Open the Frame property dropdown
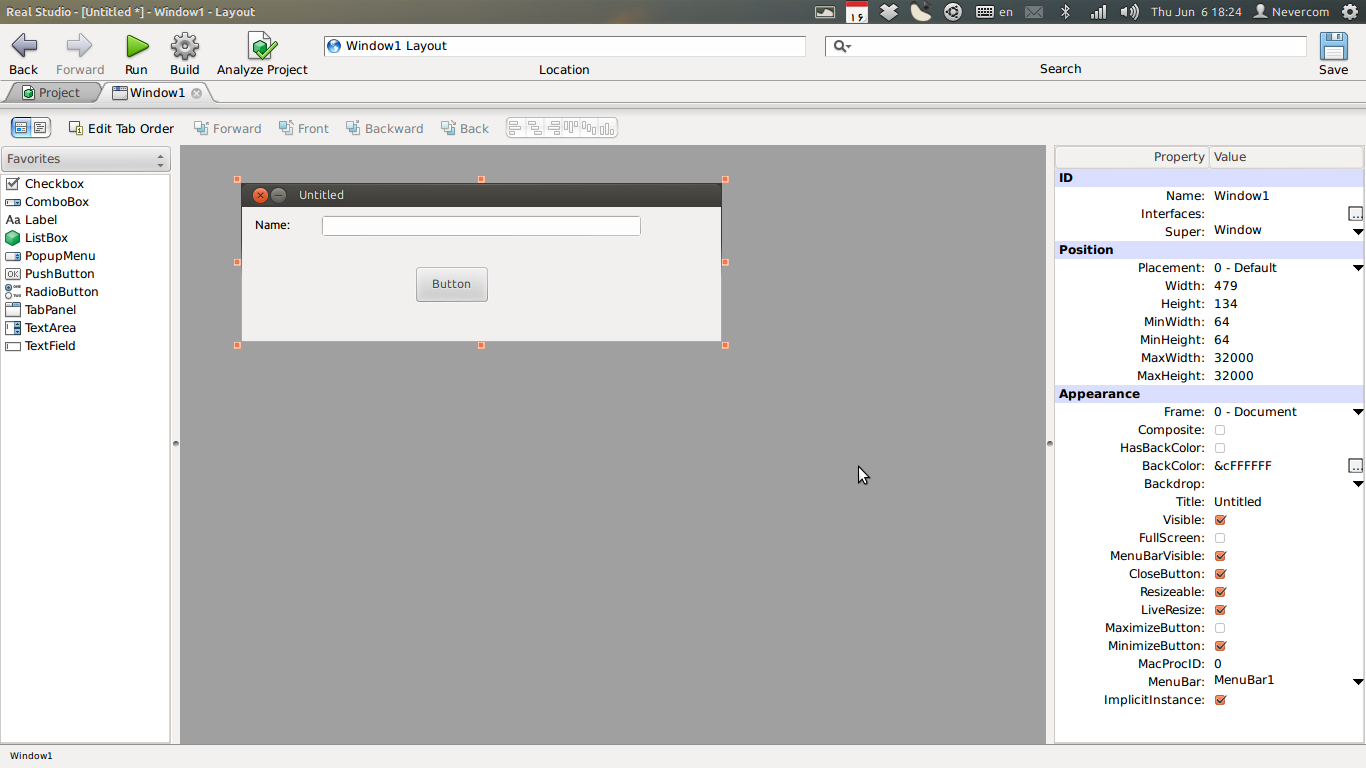Image resolution: width=1366 pixels, height=768 pixels. tap(1357, 412)
